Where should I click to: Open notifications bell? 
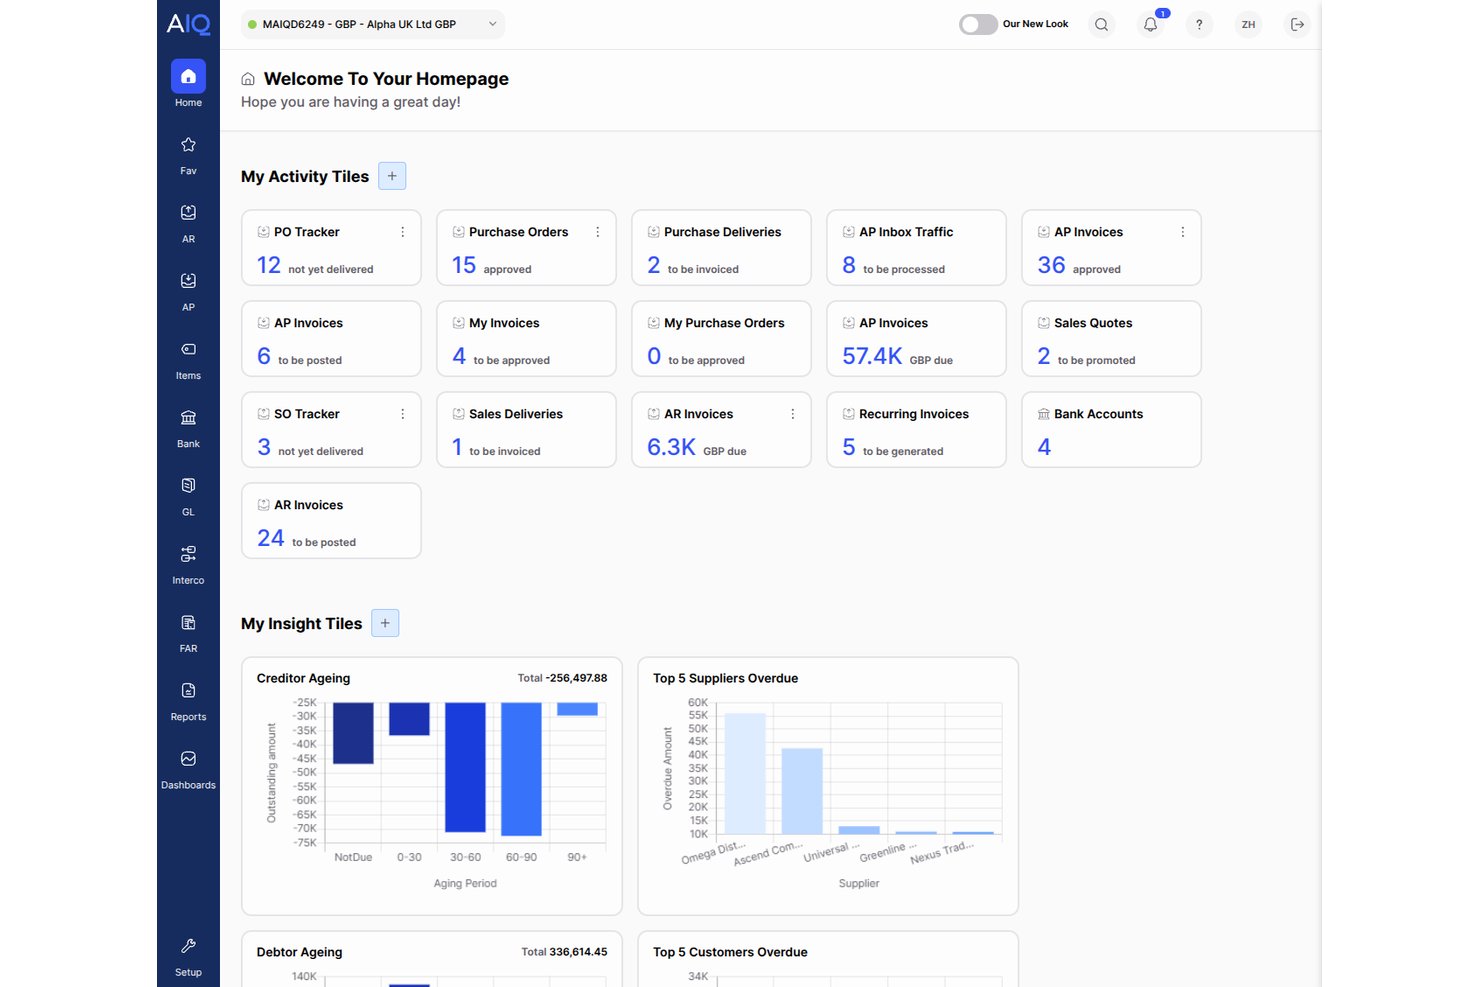click(x=1150, y=24)
